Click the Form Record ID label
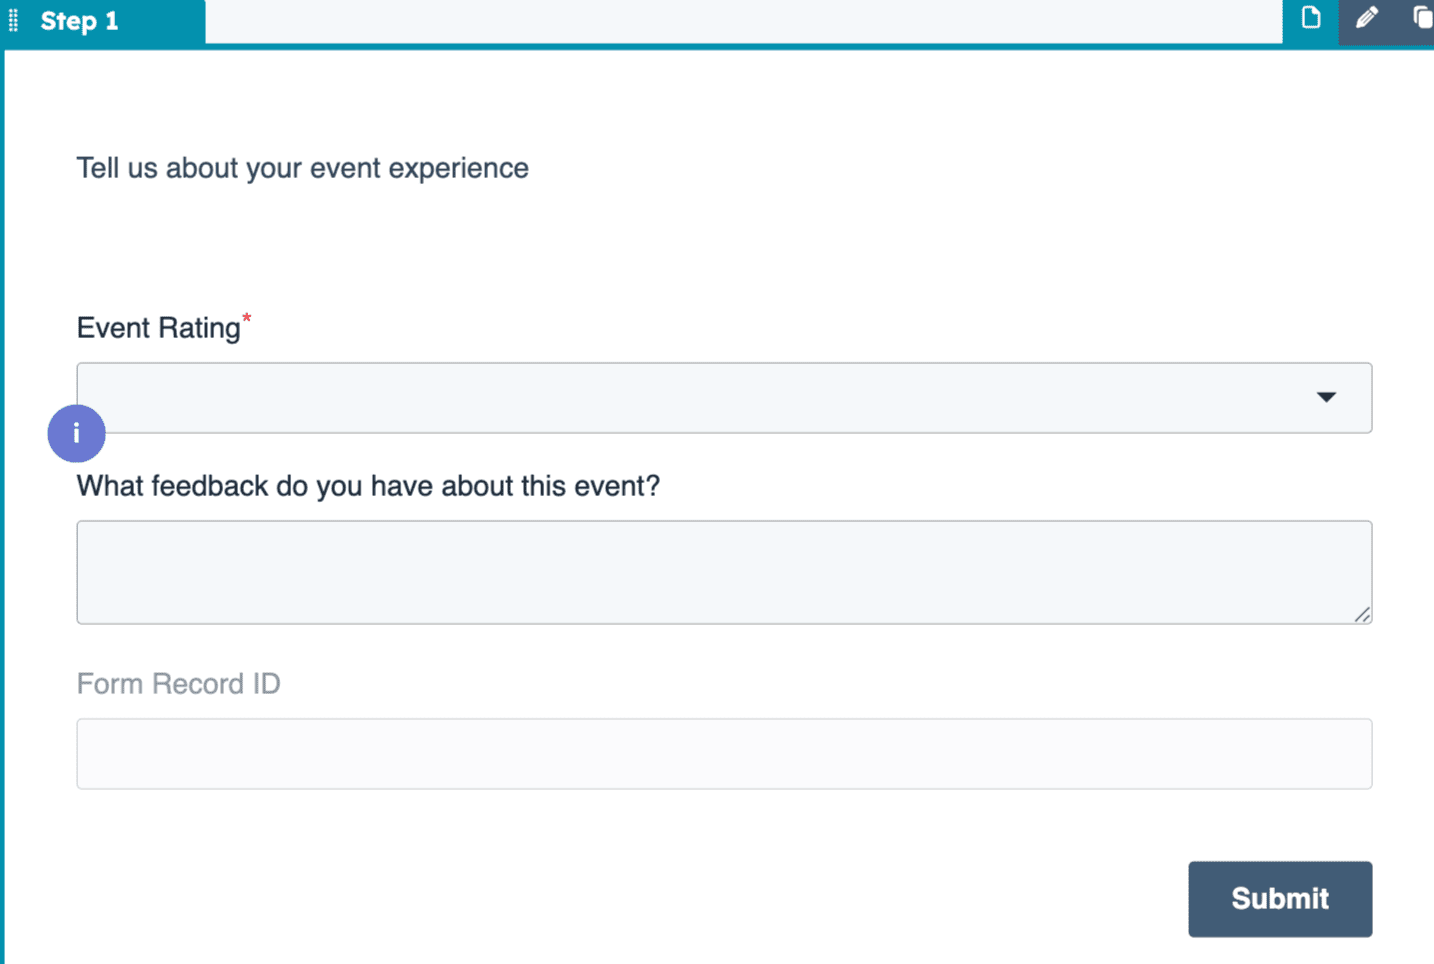Viewport: 1434px width, 964px height. click(x=178, y=684)
